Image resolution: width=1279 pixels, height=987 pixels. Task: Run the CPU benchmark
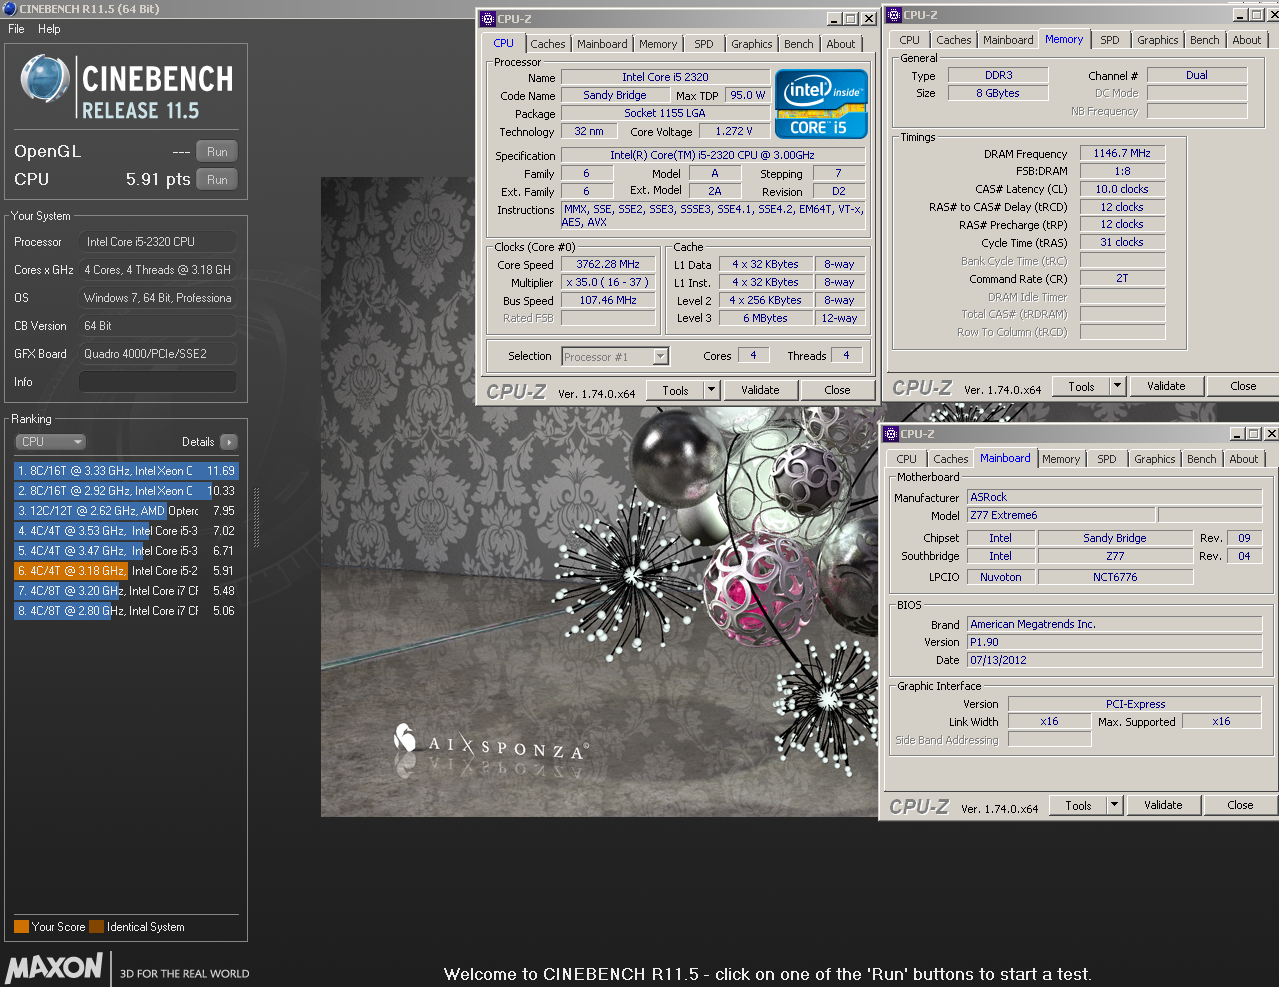click(217, 180)
